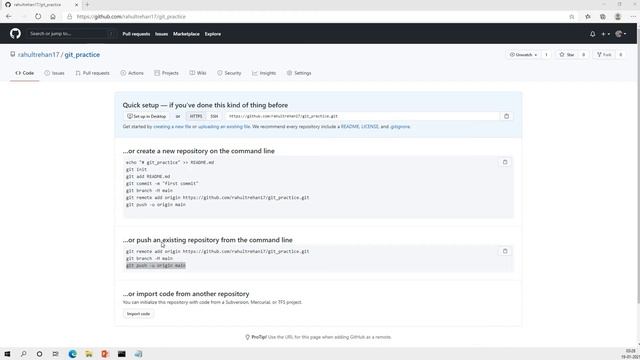Switch to the Insights tab
This screenshot has height=360, width=640.
[x=264, y=73]
